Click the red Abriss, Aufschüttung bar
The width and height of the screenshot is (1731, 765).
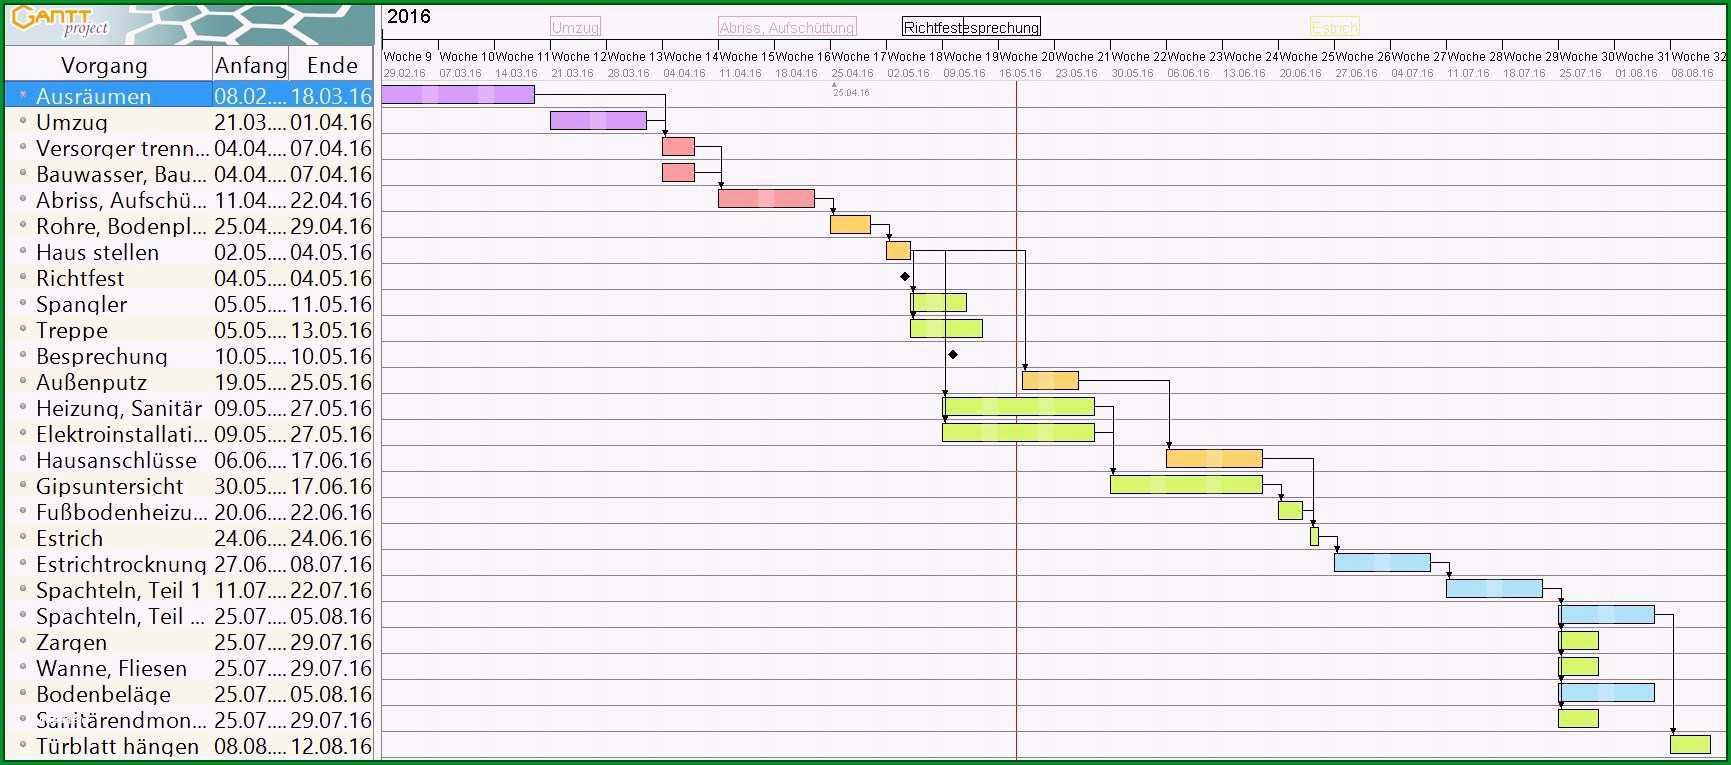tap(766, 199)
